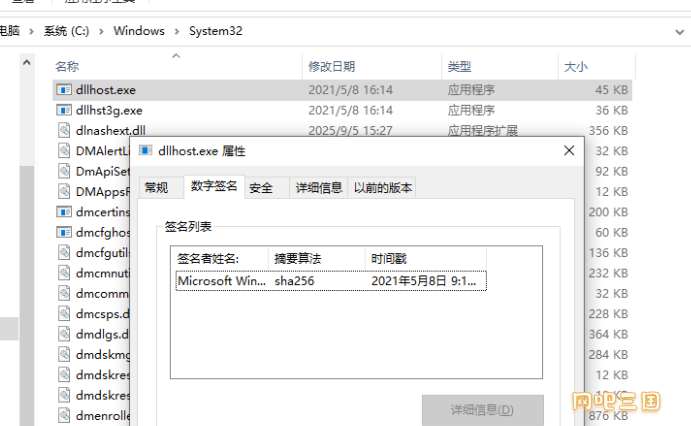
Task: Click the 时间戳 column header
Action: coord(426,259)
